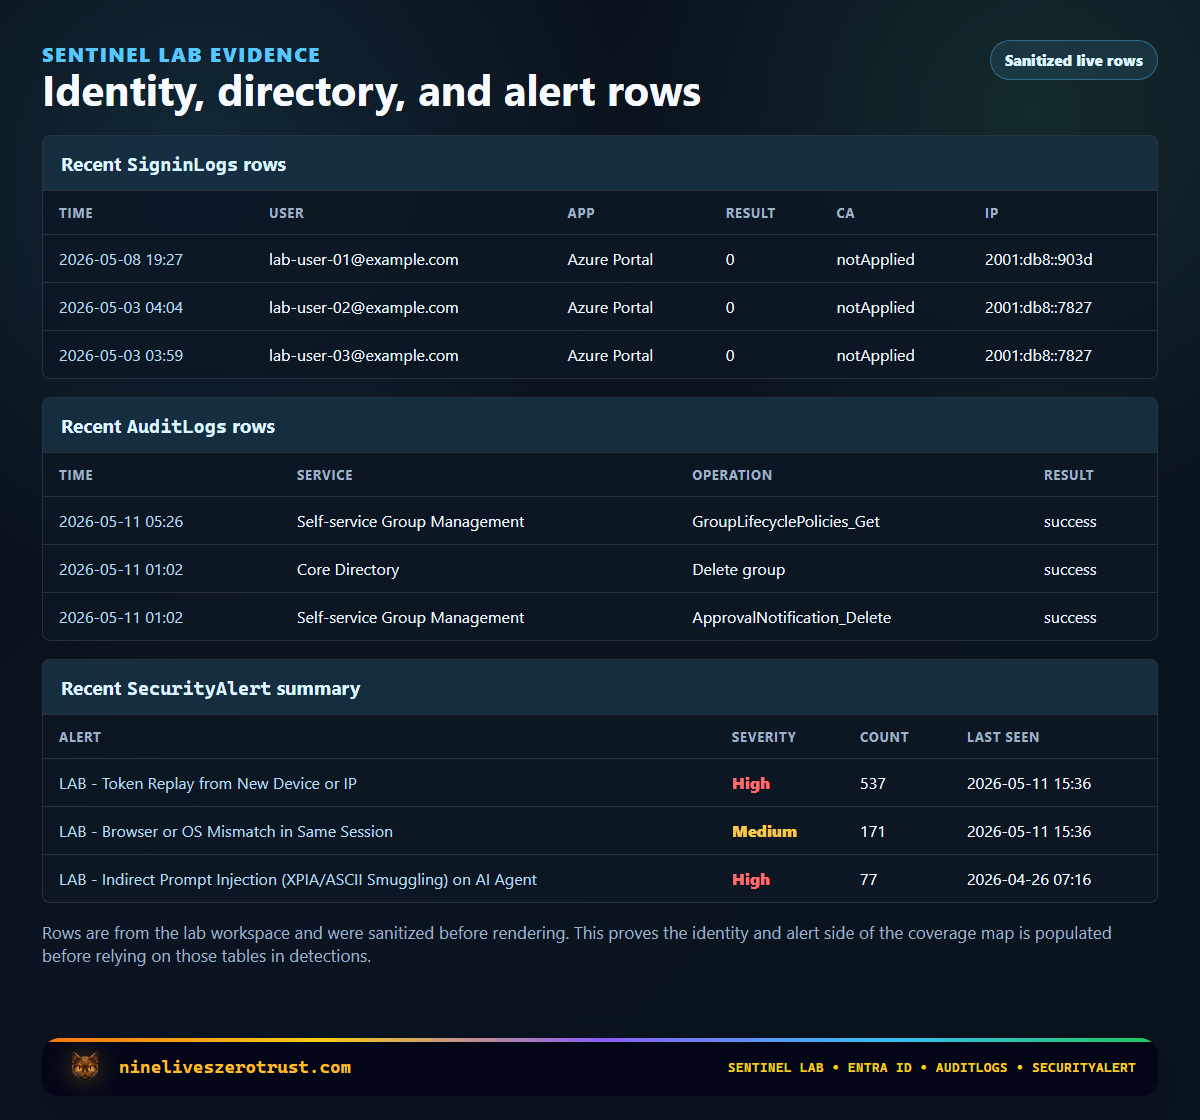Select audit timestamp 2026-05-11 05:26
1200x1120 pixels.
(121, 521)
